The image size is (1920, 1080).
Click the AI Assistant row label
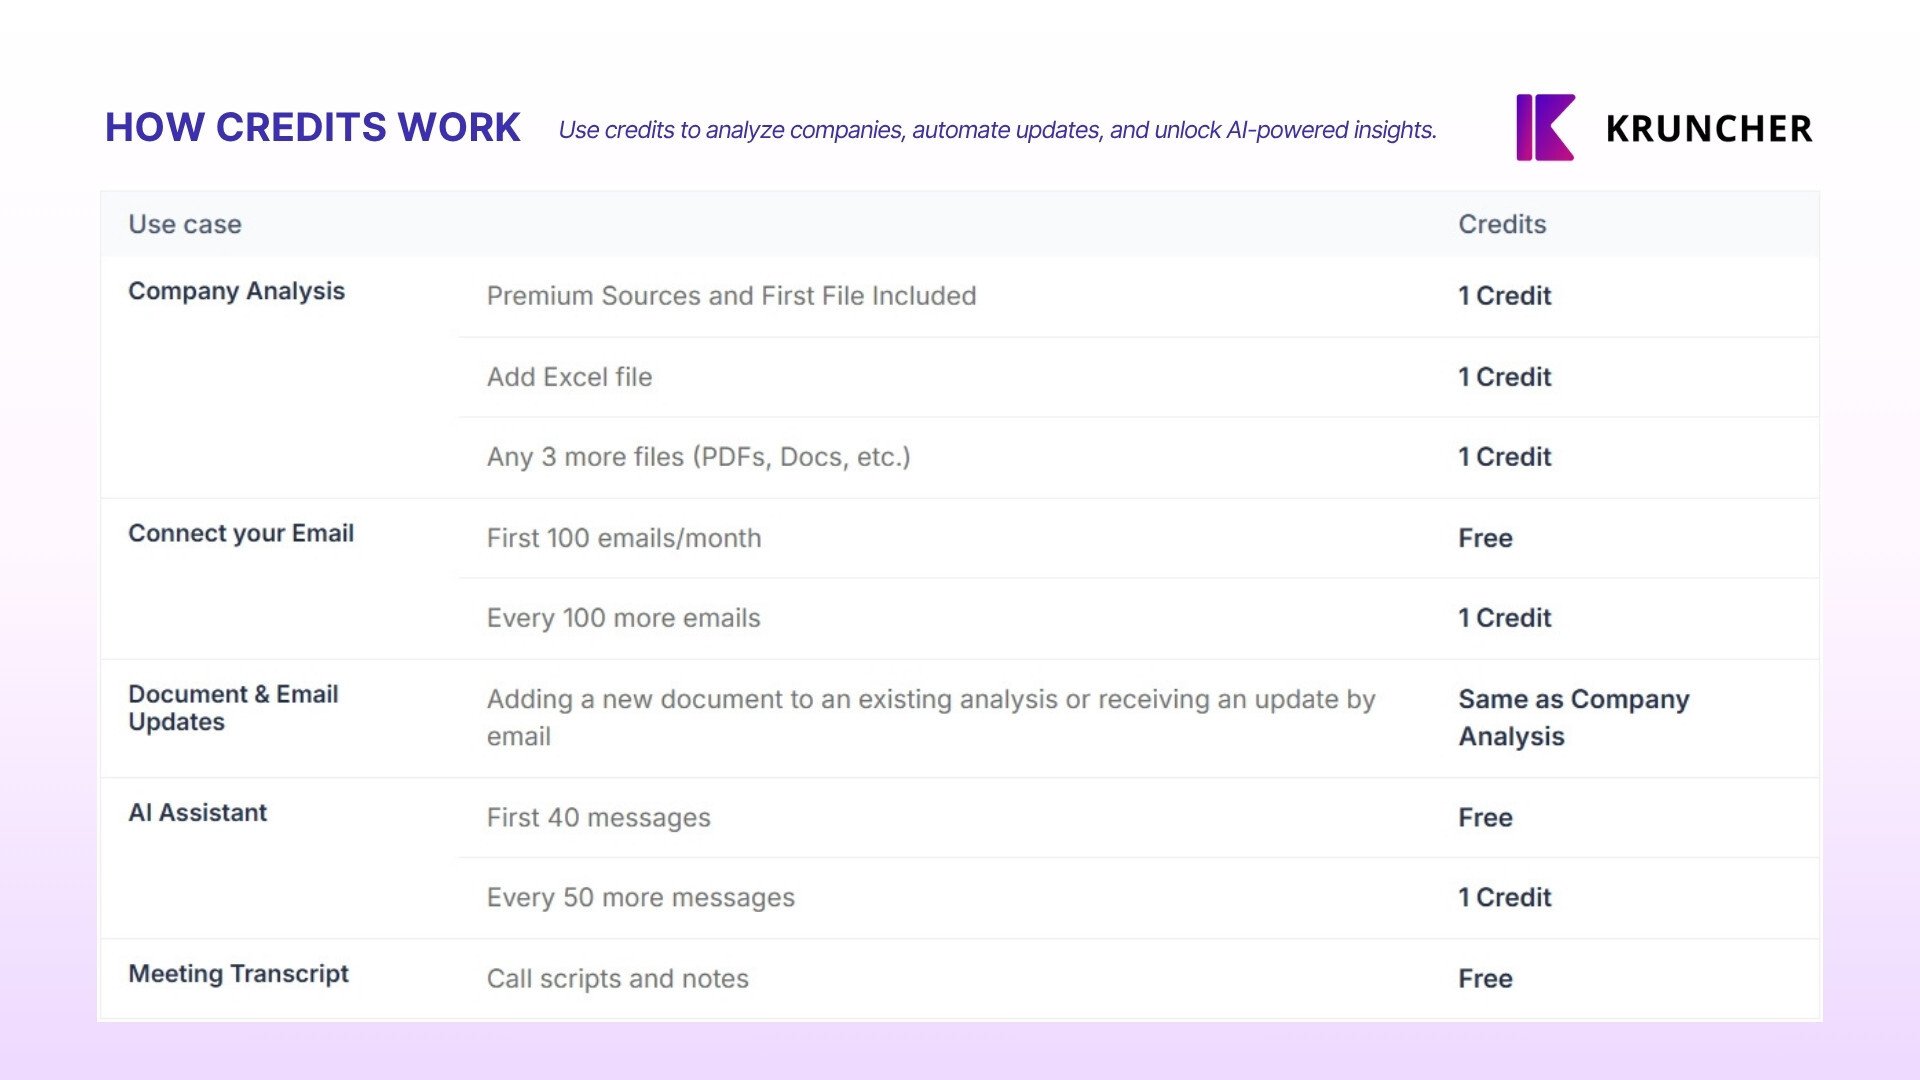click(x=197, y=812)
